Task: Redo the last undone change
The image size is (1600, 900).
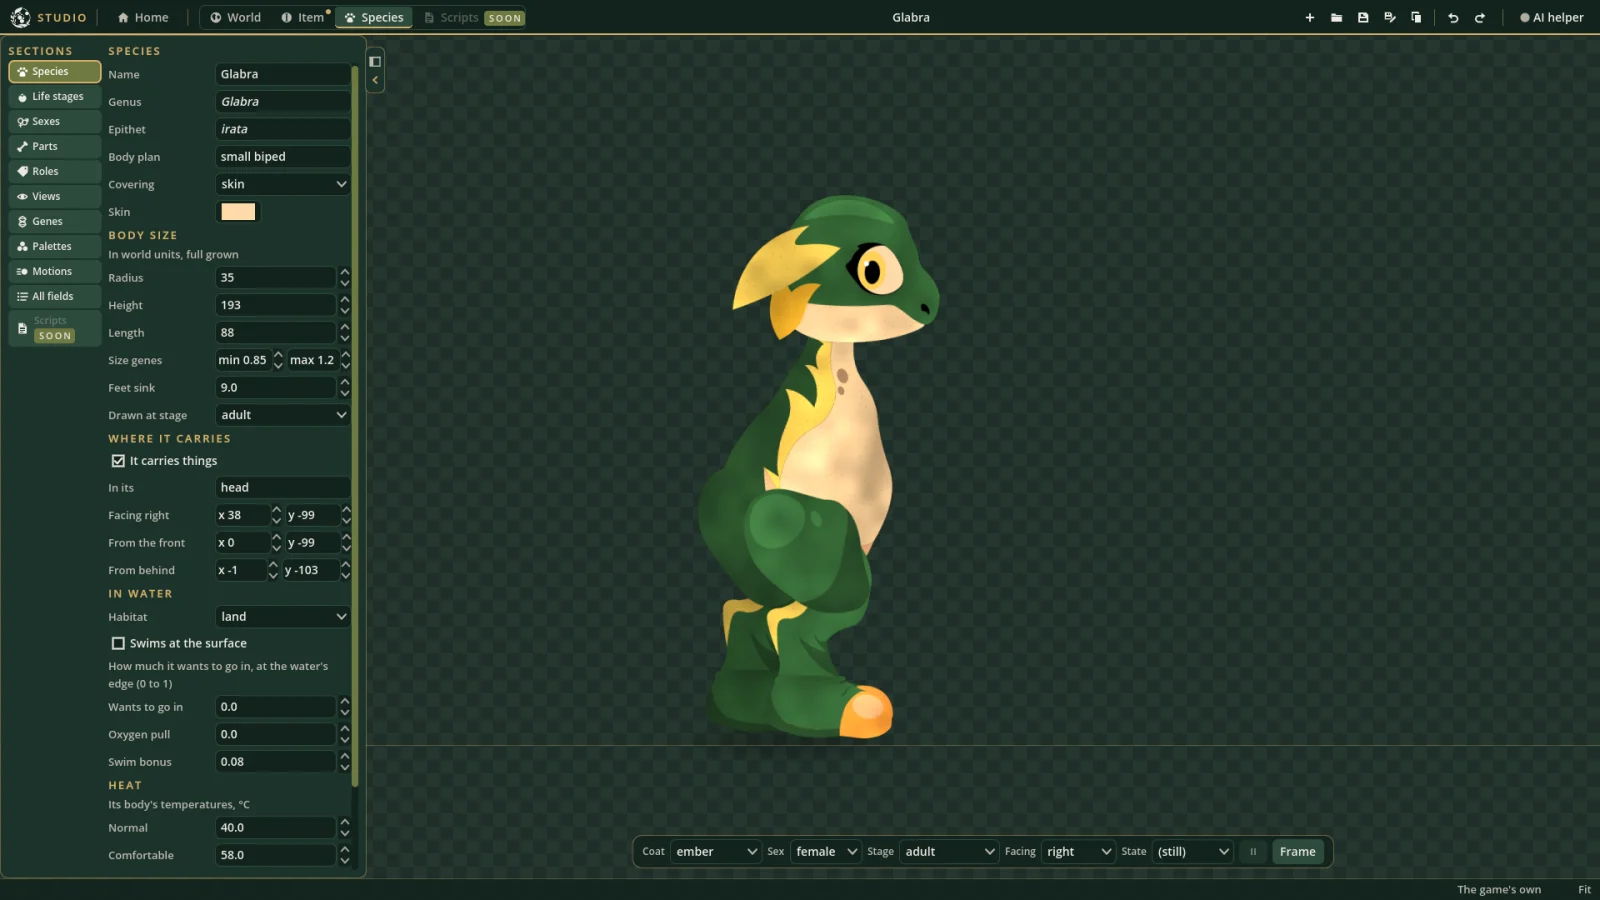Action: pyautogui.click(x=1480, y=18)
